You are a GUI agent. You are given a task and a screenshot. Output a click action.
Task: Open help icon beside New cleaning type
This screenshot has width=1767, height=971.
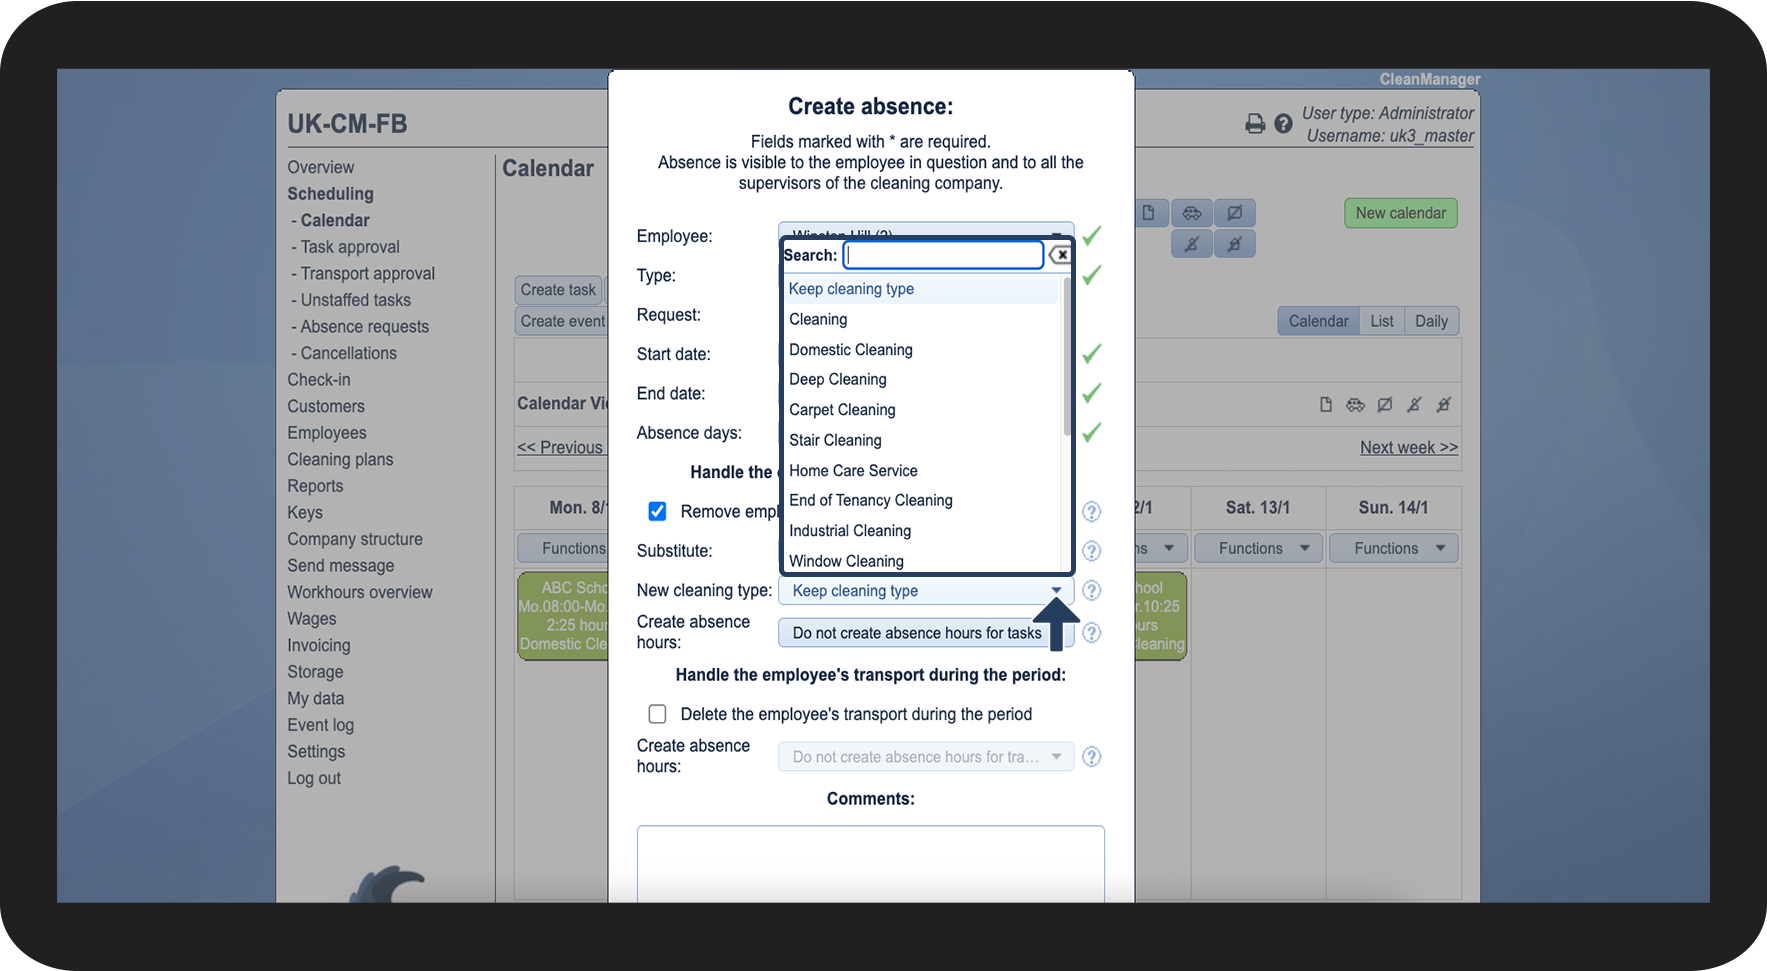click(x=1092, y=591)
